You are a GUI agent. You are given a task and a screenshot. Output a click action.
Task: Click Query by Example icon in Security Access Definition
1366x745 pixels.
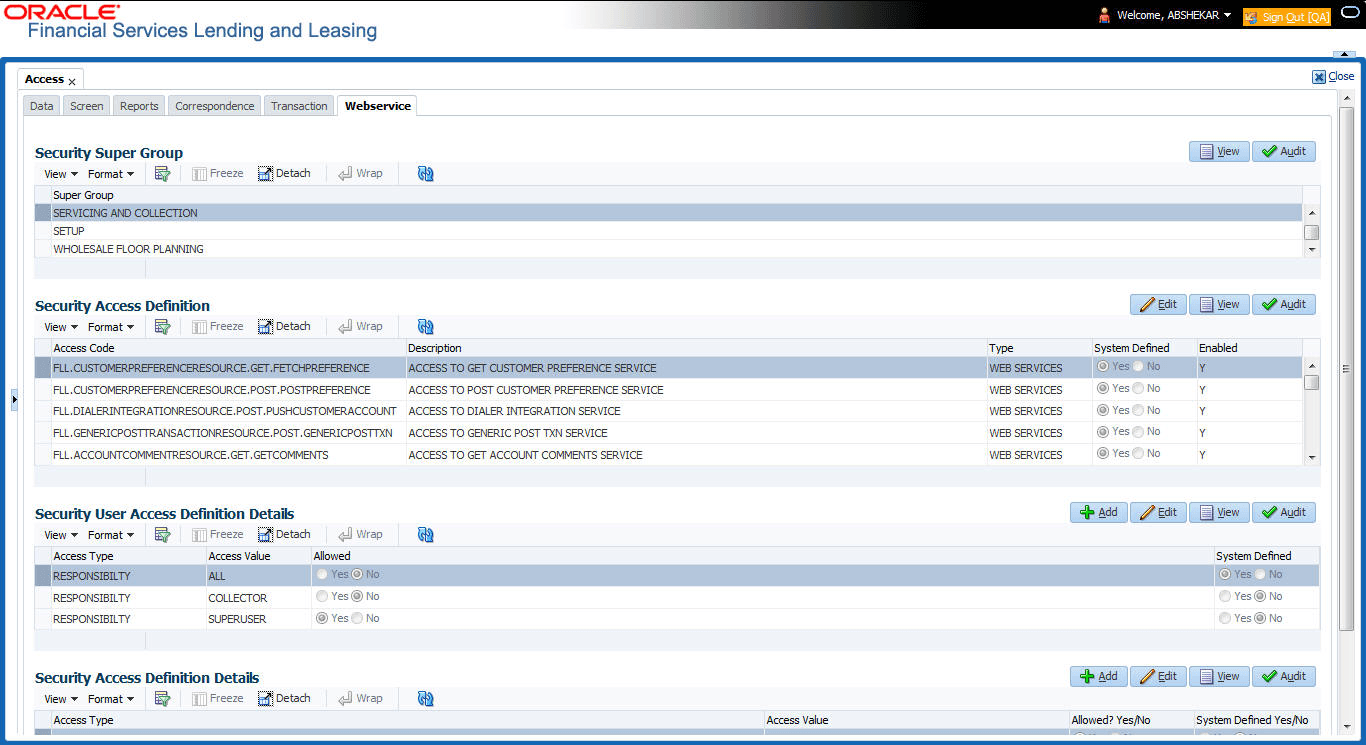click(162, 327)
